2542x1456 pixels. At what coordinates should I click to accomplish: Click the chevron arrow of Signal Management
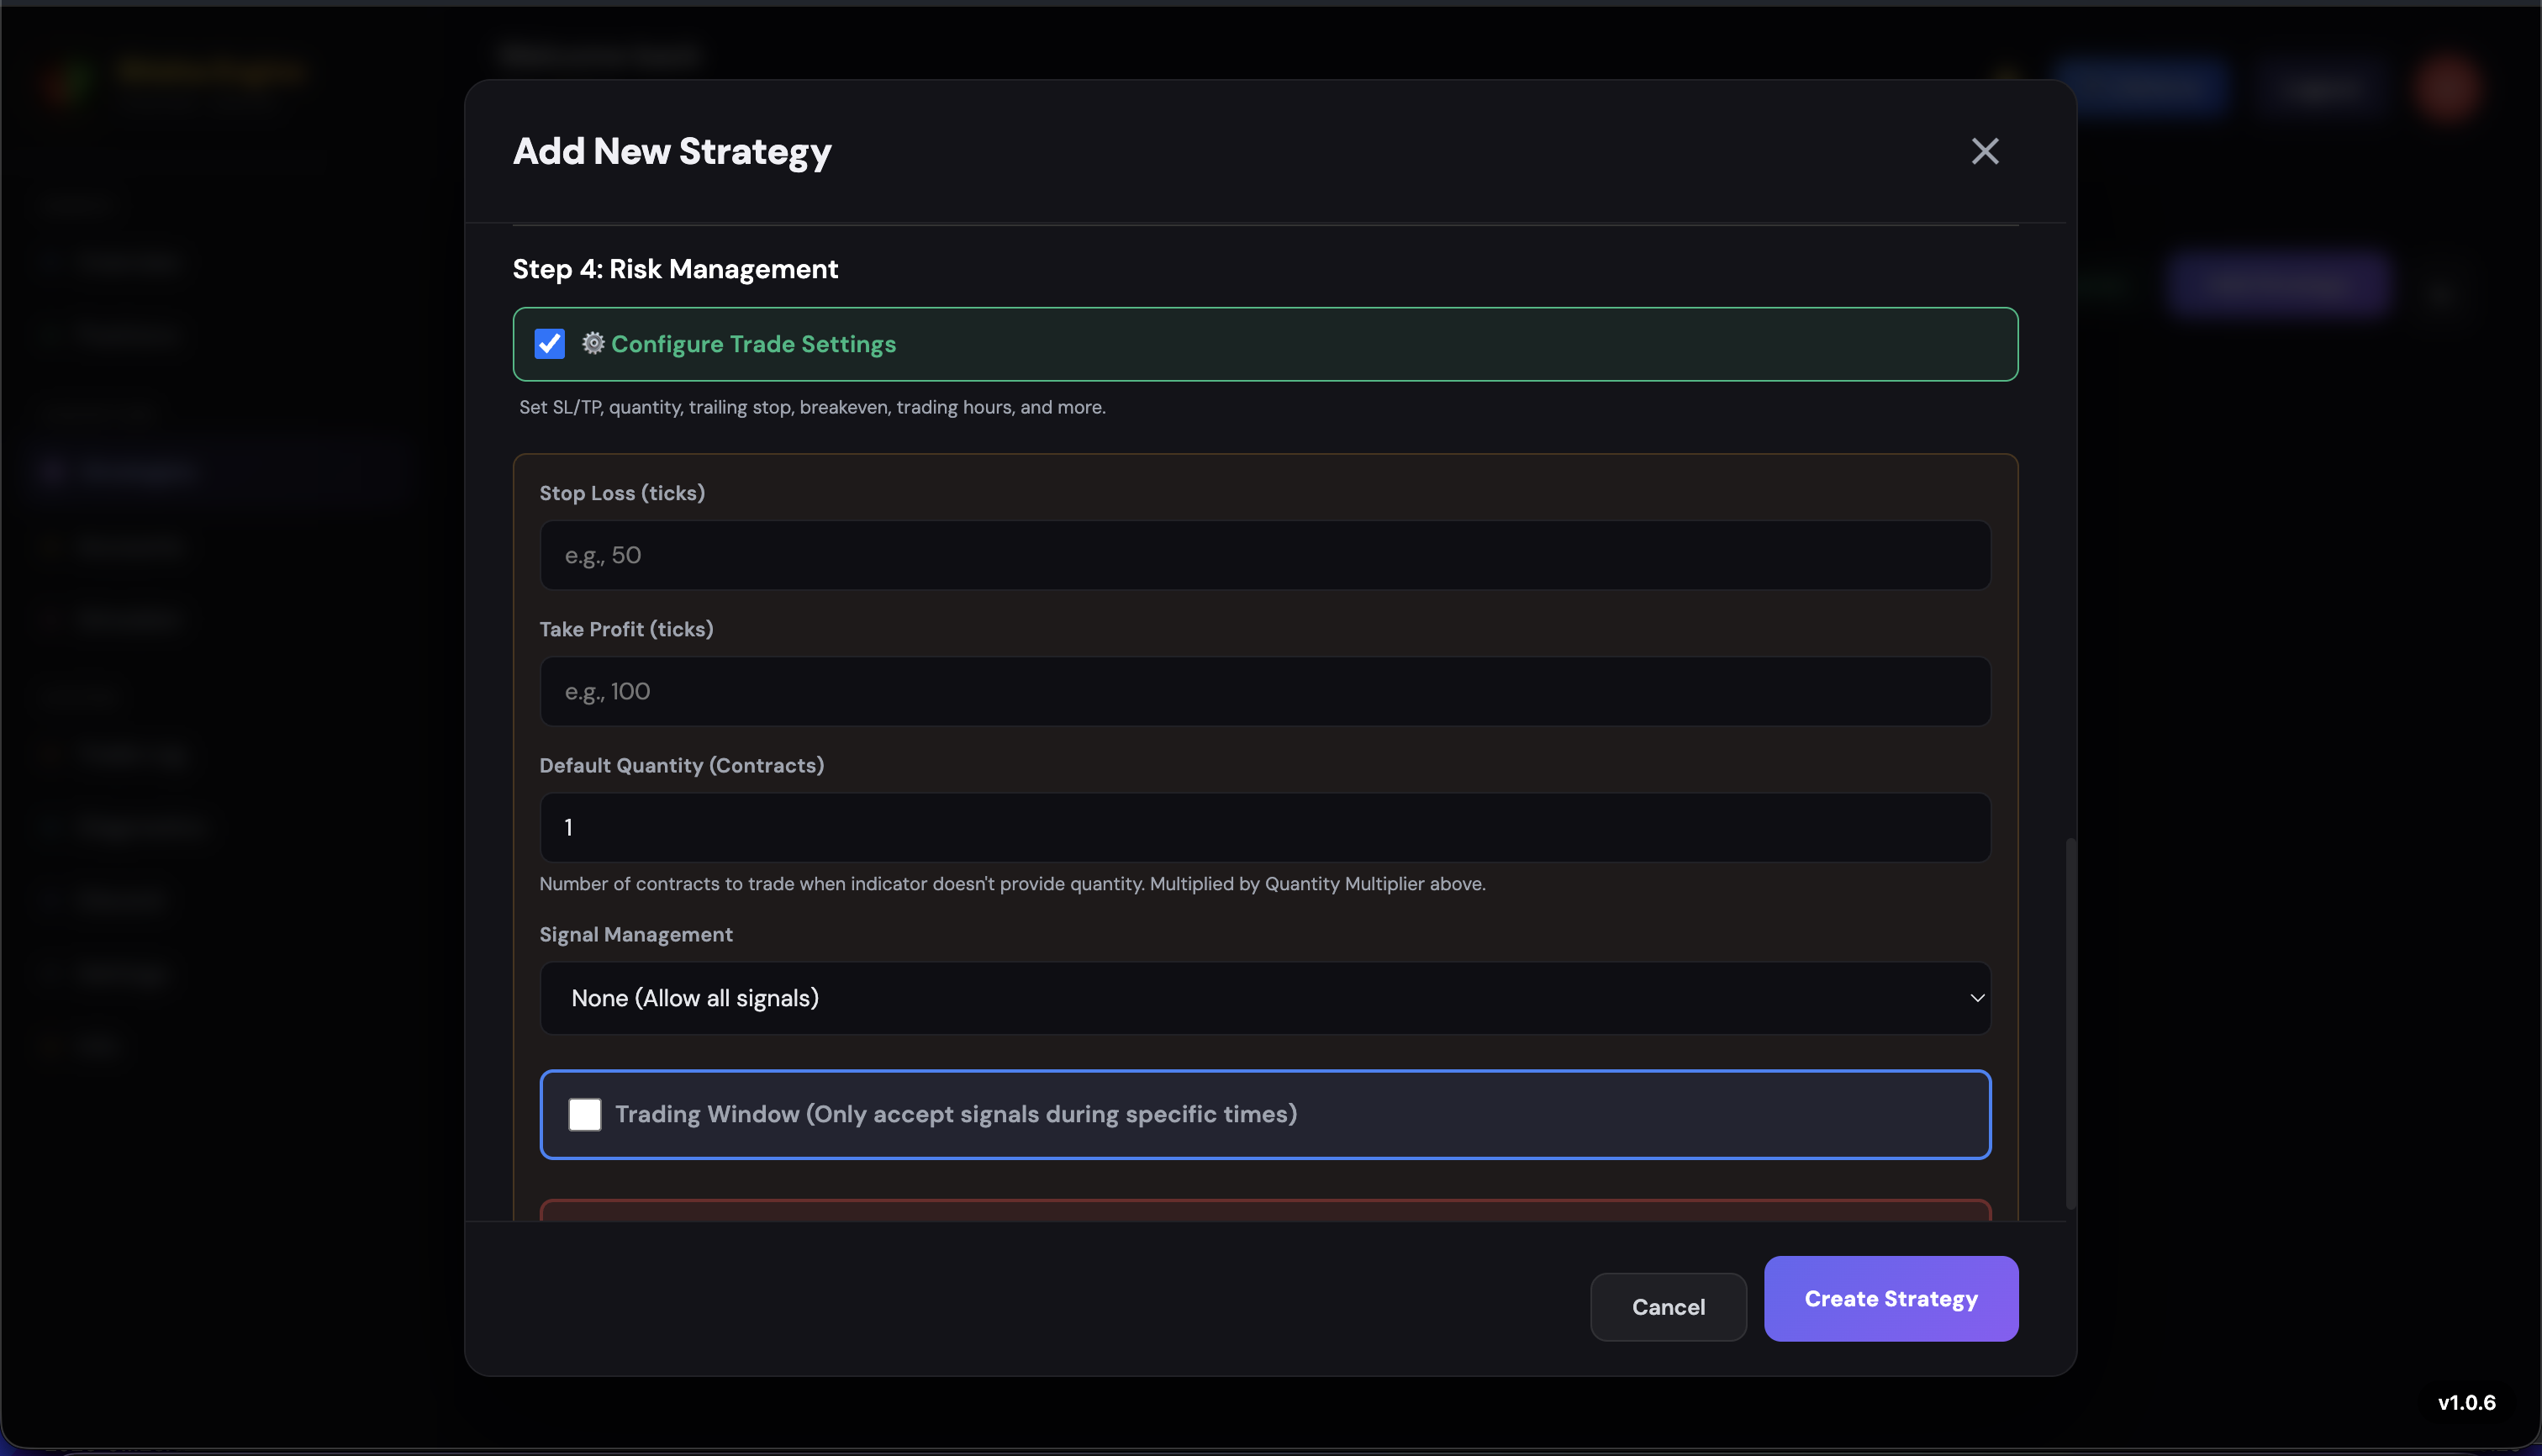tap(1976, 998)
